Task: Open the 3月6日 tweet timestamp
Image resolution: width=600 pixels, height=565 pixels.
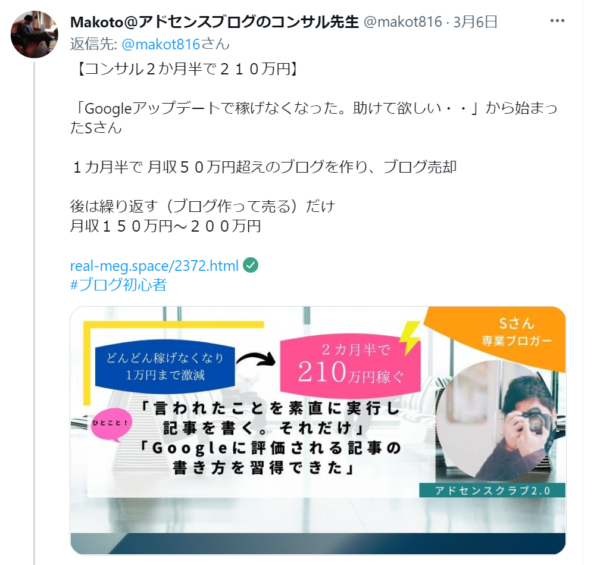Action: tap(475, 22)
